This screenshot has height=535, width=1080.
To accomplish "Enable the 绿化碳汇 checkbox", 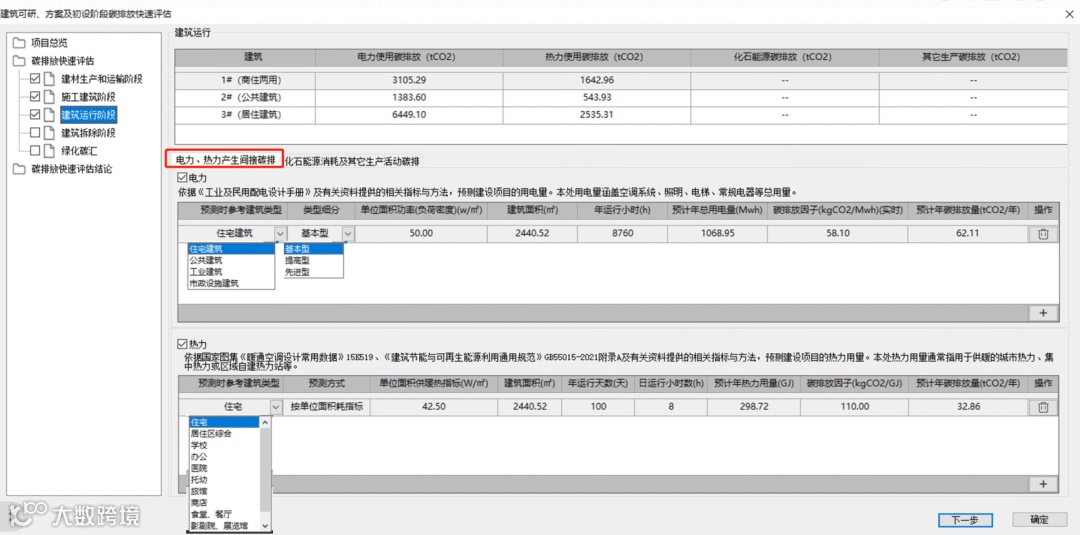I will (x=35, y=150).
